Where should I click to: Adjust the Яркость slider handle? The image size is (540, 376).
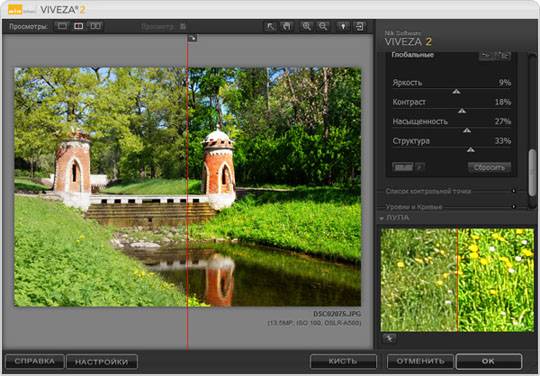456,92
